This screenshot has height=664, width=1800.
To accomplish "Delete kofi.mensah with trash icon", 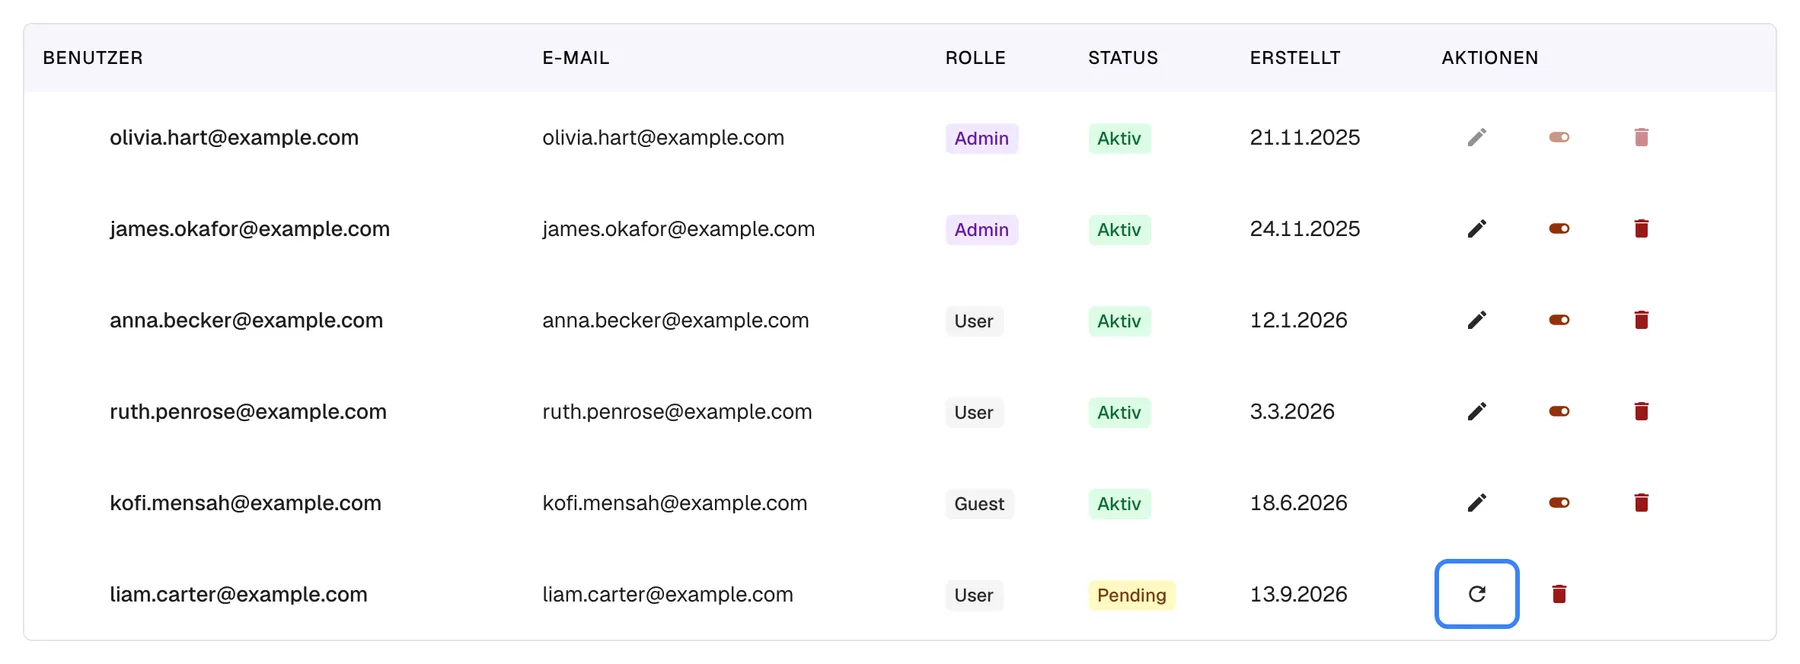I will point(1641,503).
